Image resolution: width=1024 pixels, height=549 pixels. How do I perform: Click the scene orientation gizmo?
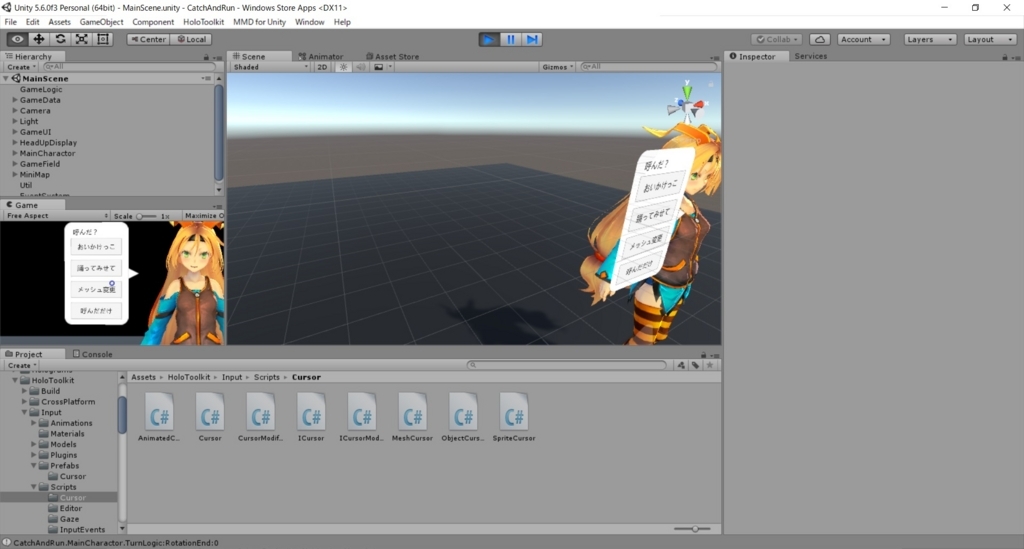686,104
